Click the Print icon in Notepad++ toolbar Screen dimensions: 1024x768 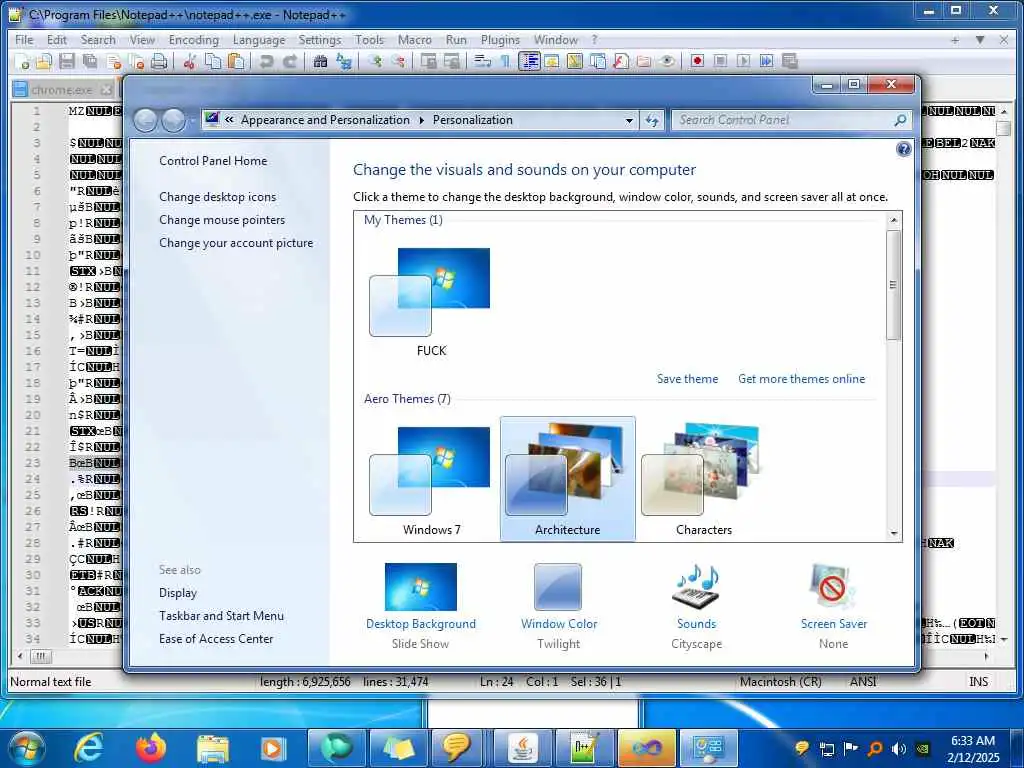159,61
